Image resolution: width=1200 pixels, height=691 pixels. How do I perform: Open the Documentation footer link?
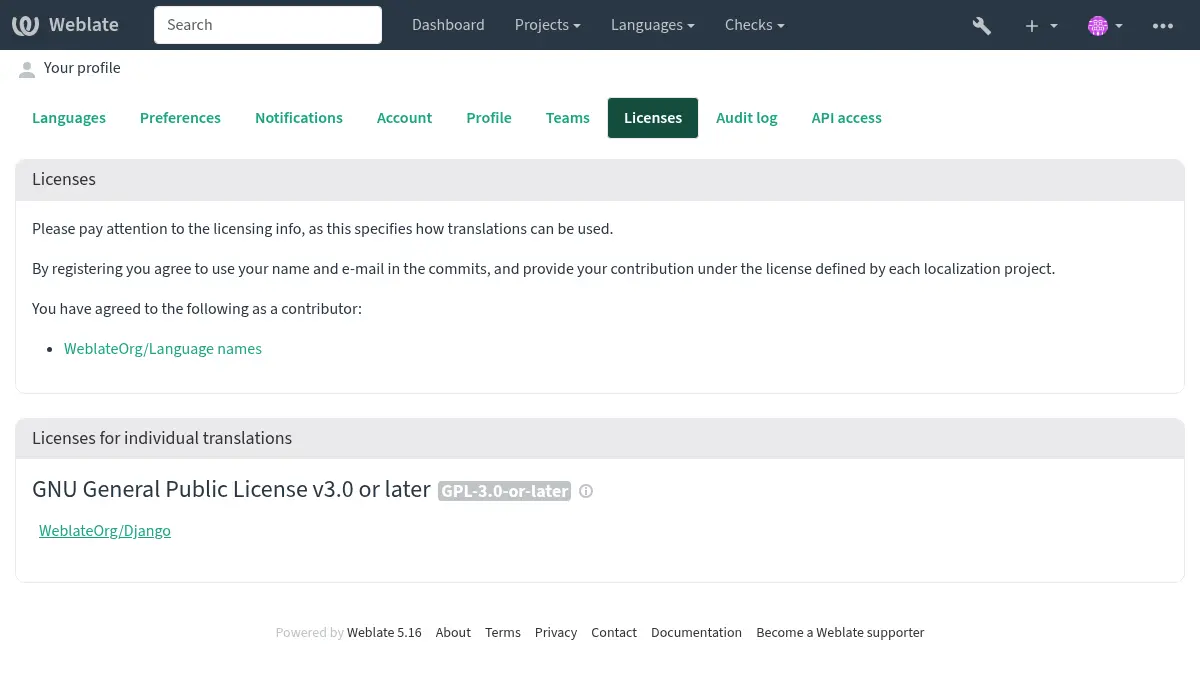pos(696,632)
